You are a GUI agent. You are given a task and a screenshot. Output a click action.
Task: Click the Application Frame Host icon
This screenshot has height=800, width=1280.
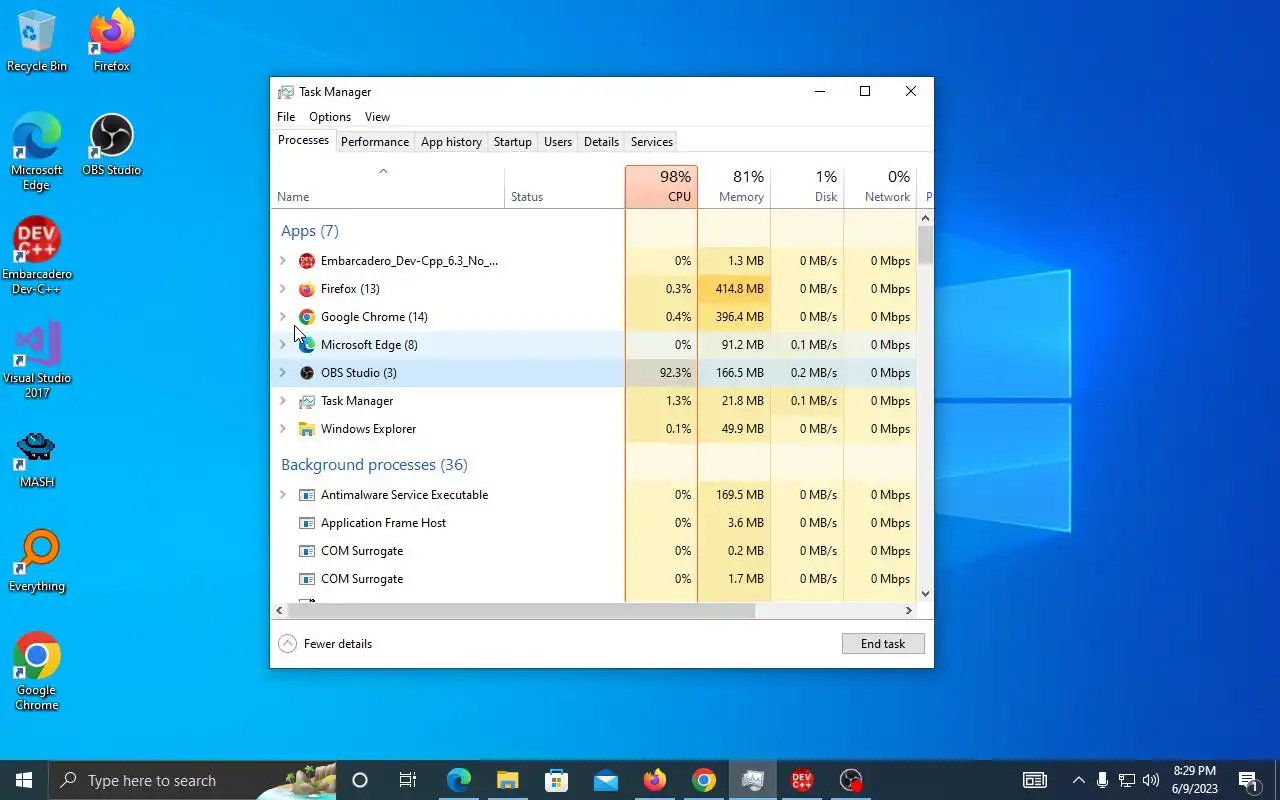tap(307, 523)
